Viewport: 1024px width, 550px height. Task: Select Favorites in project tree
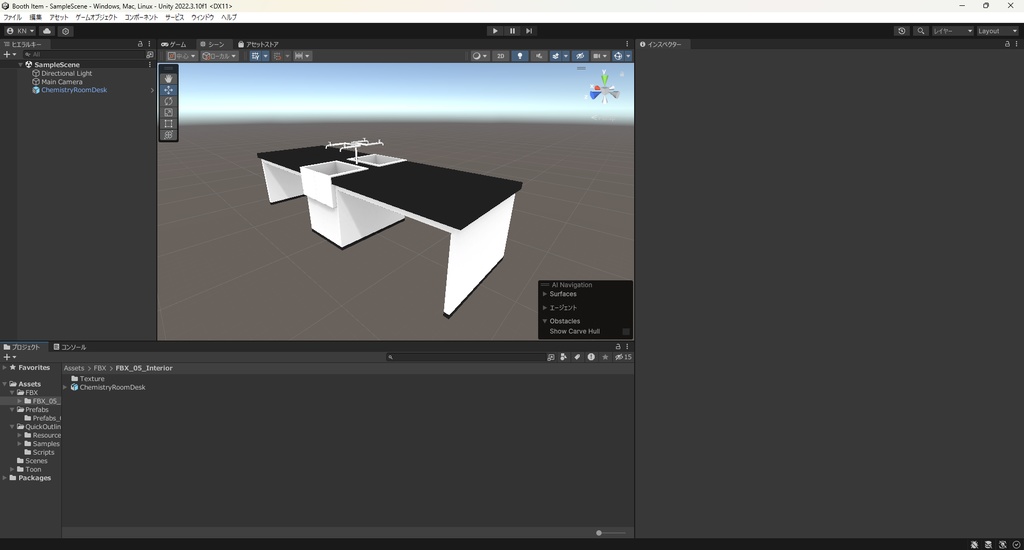point(34,368)
